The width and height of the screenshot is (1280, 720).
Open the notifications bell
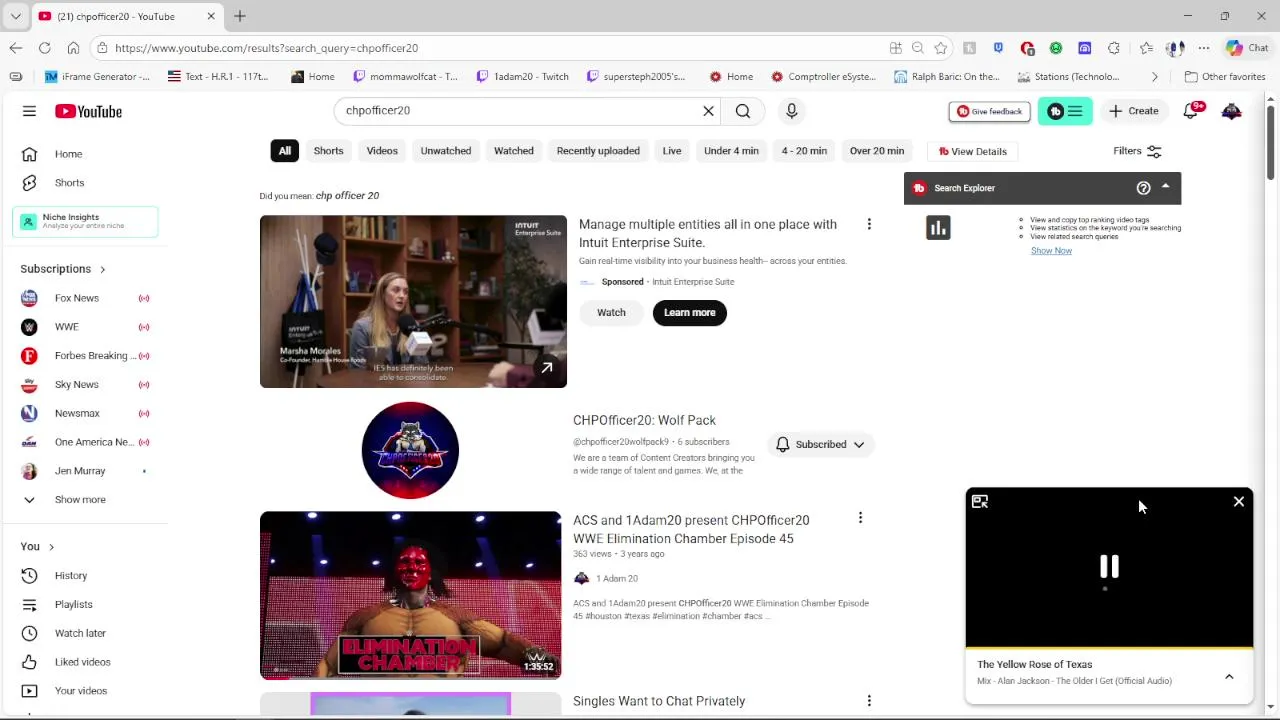tap(1190, 111)
